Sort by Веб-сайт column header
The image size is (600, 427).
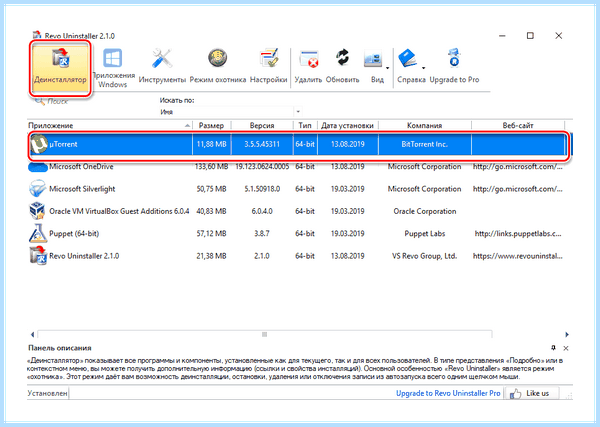tap(518, 125)
